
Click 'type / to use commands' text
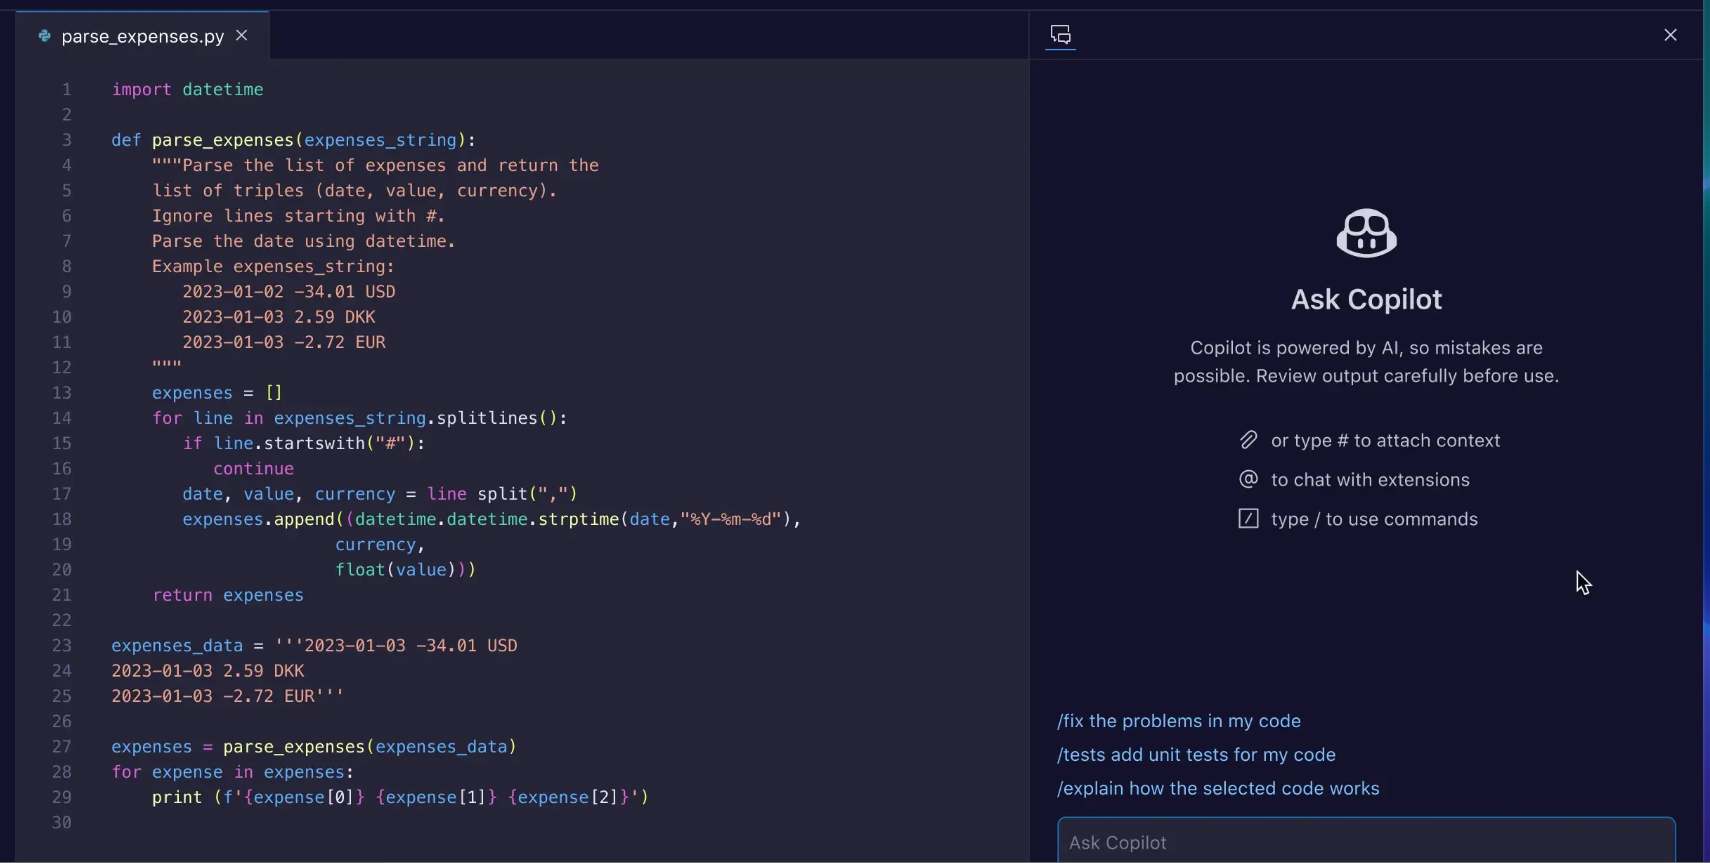coord(1374,520)
